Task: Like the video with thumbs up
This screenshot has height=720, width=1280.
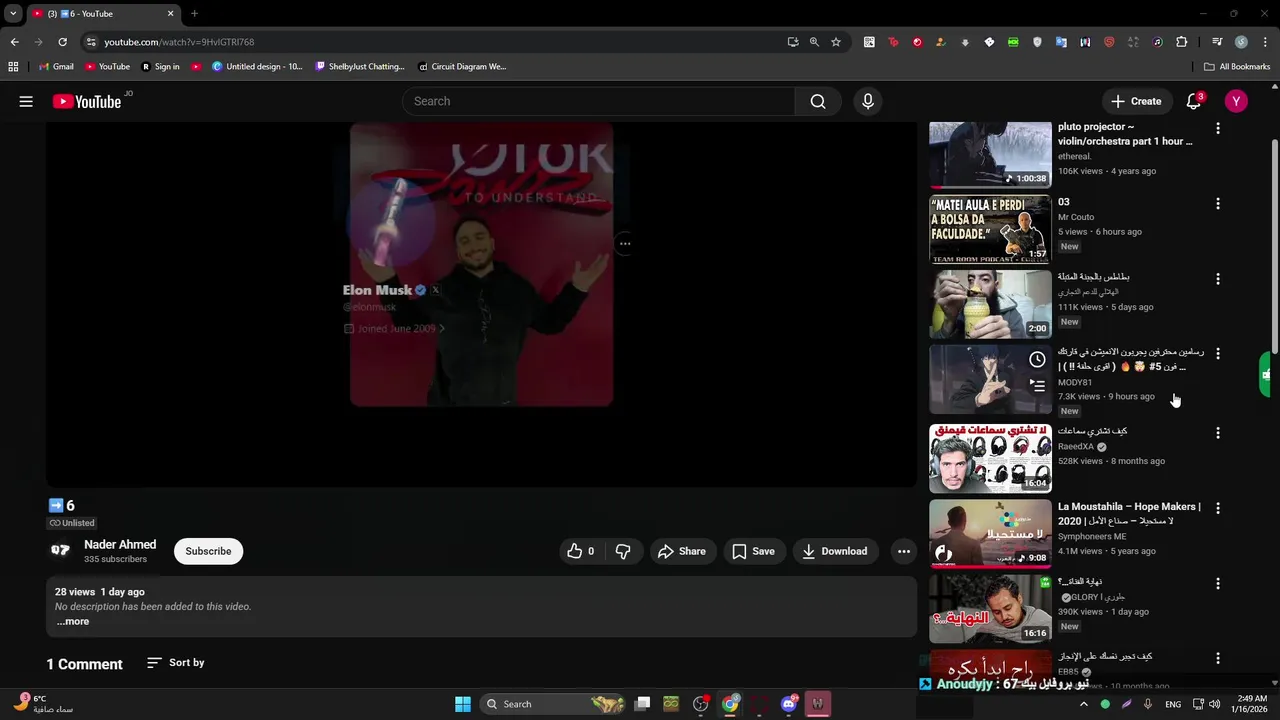Action: click(581, 551)
